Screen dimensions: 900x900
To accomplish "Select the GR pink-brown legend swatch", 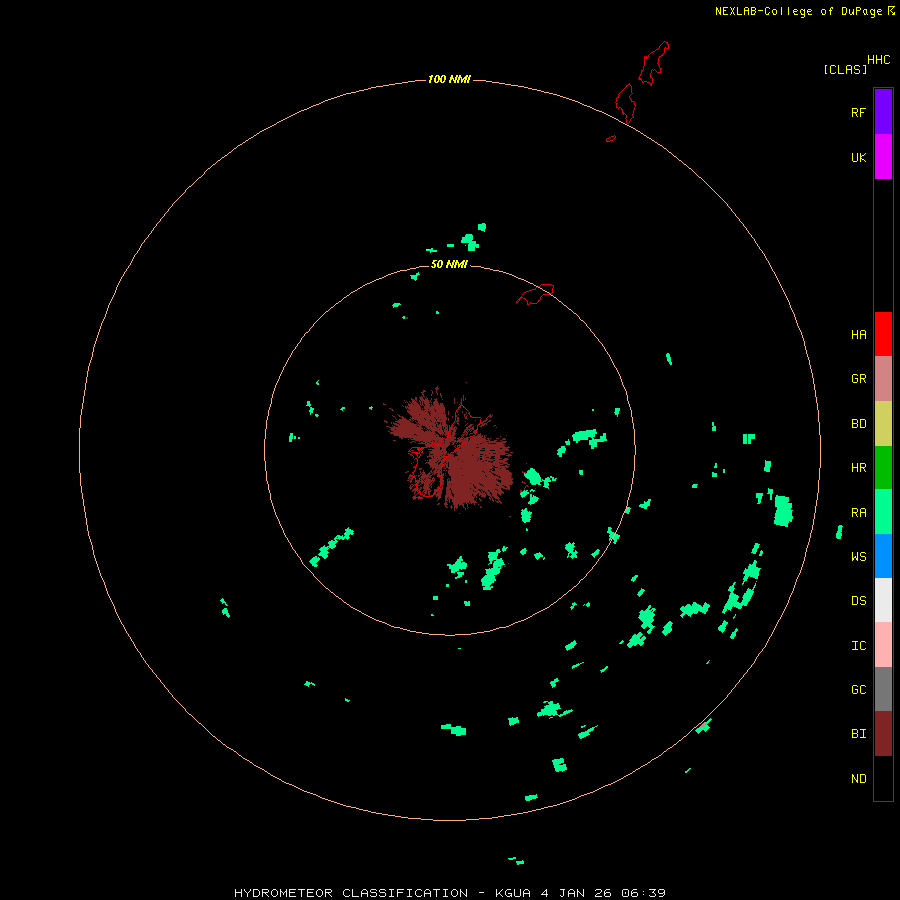I will [883, 379].
